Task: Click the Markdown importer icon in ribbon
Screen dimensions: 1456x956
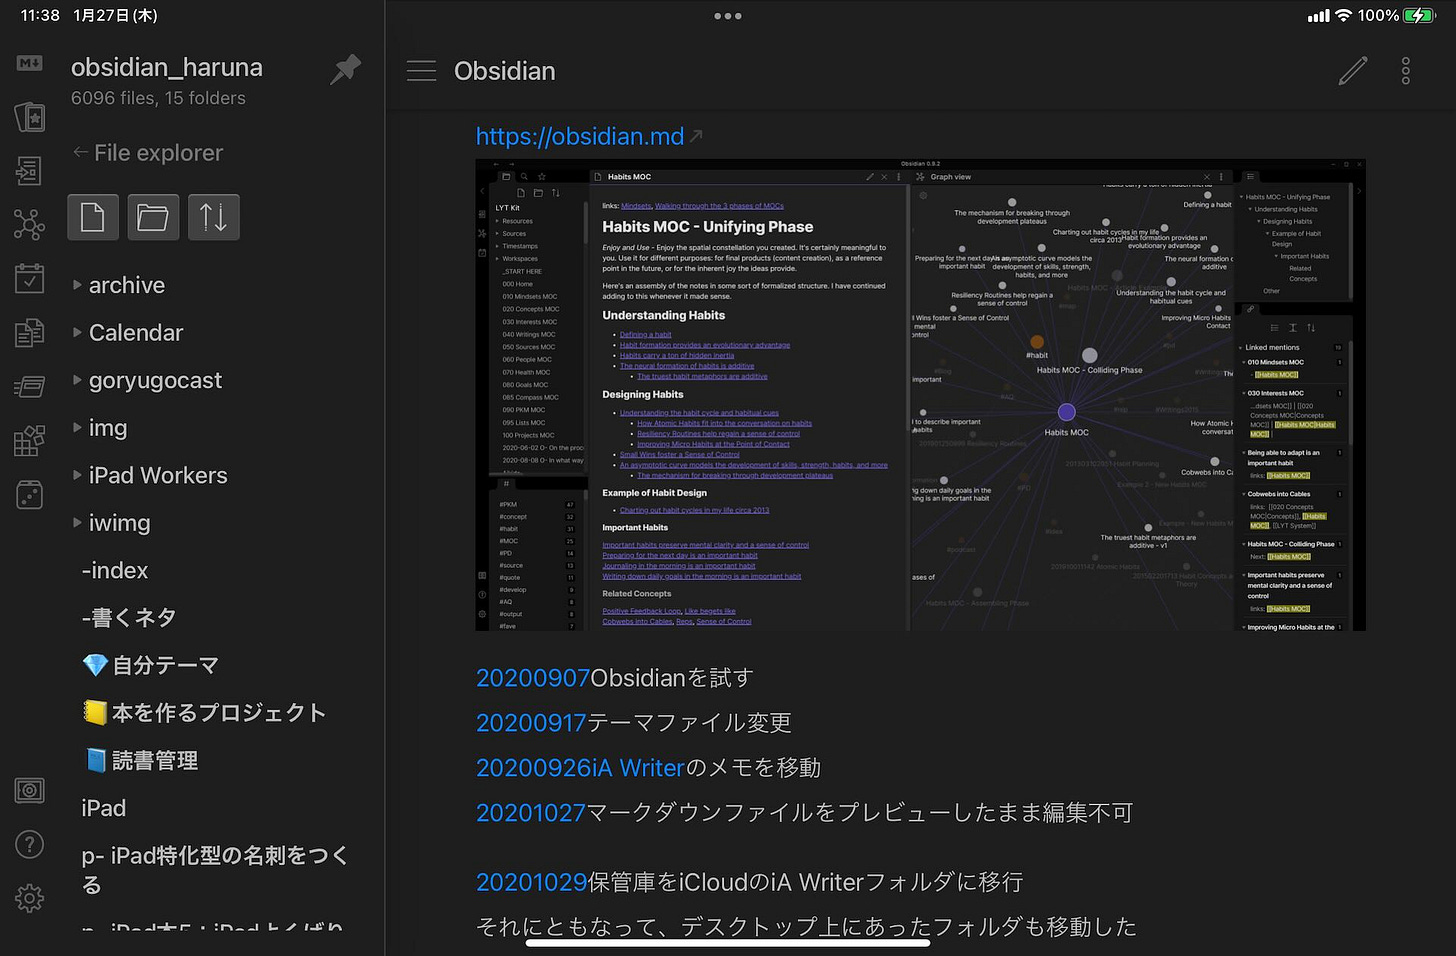Action: [29, 63]
